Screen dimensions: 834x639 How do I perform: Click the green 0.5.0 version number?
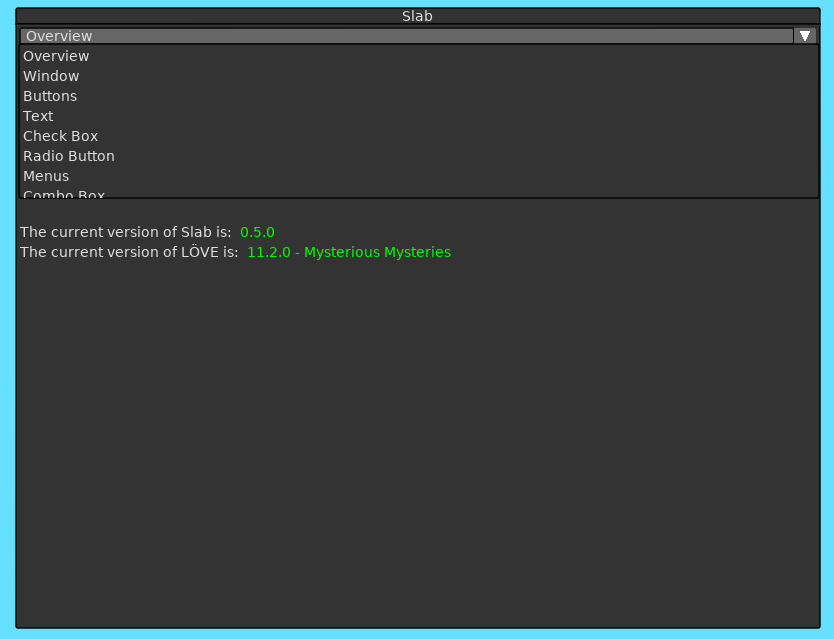(x=257, y=232)
